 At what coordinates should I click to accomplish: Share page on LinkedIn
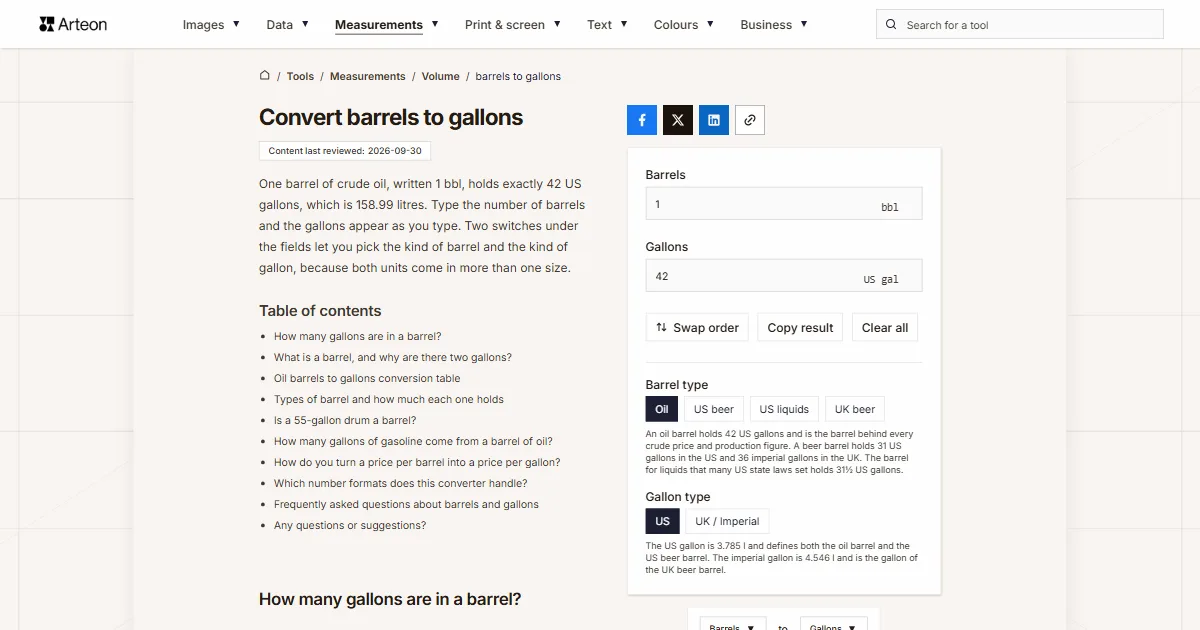(x=714, y=120)
